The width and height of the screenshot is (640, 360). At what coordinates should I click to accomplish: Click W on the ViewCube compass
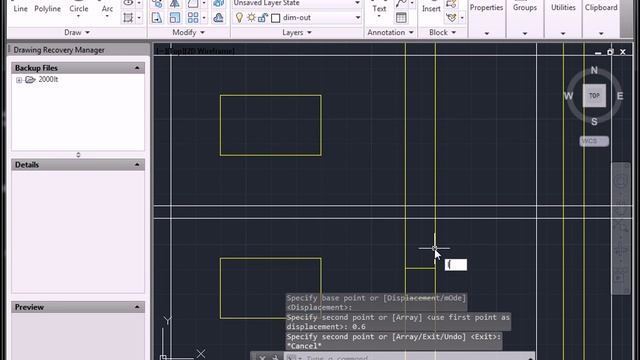point(568,96)
